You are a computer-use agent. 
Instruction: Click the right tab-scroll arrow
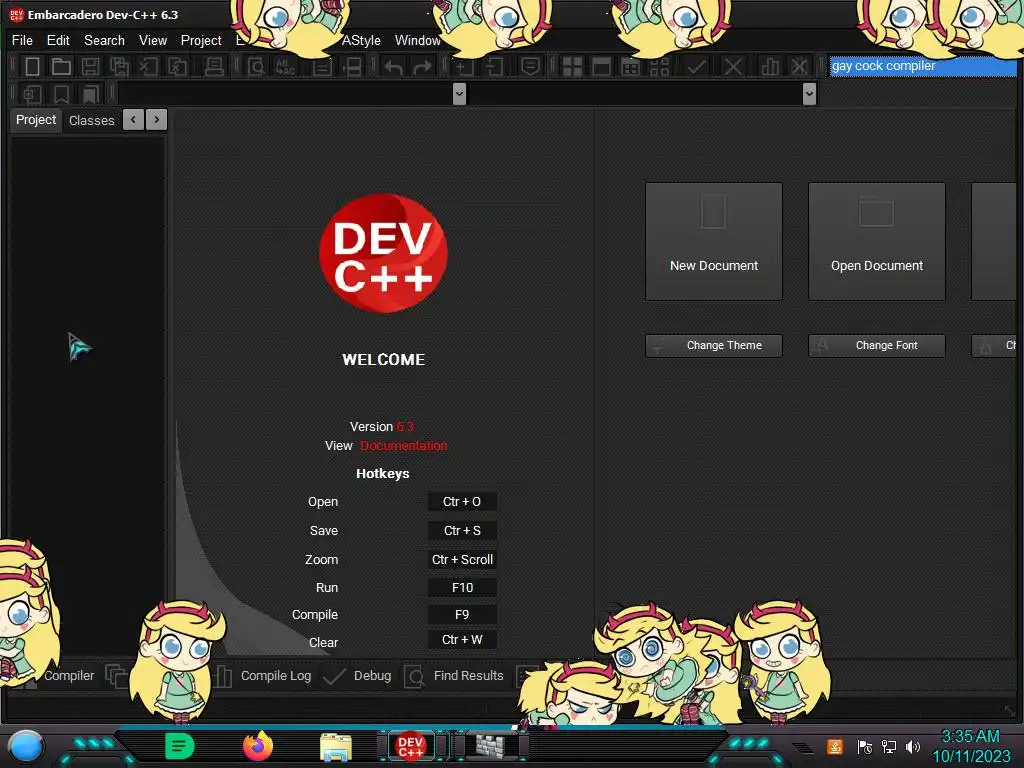[157, 120]
